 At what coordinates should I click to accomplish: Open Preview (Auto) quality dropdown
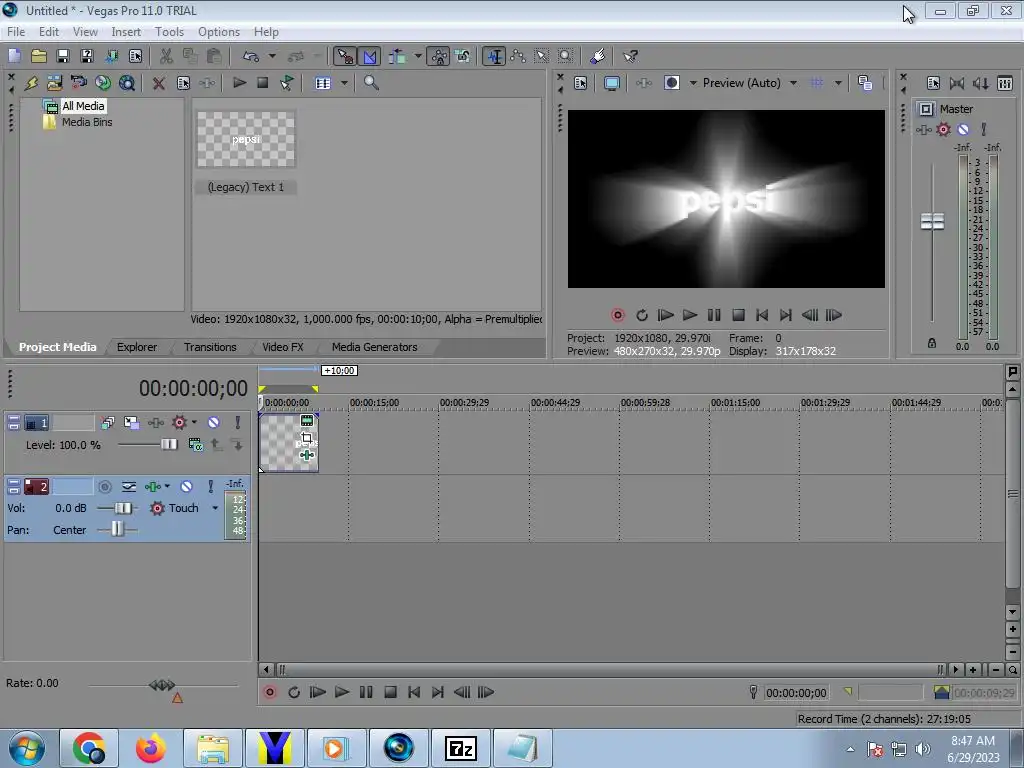(793, 83)
